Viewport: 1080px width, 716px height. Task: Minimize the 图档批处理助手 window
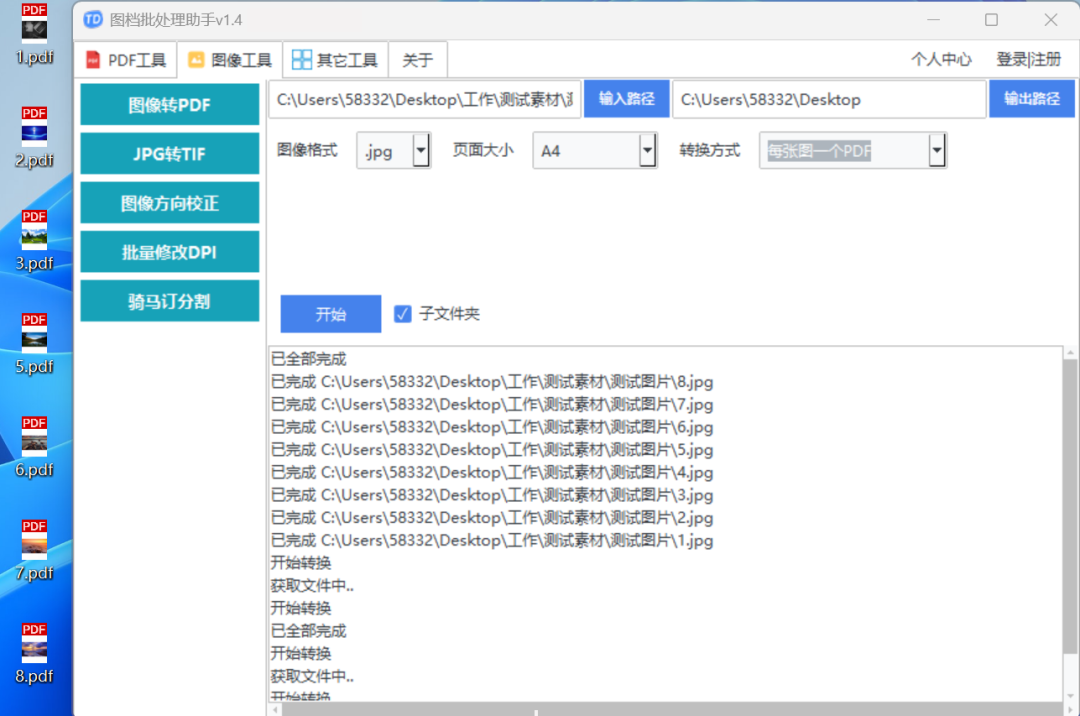click(x=933, y=20)
